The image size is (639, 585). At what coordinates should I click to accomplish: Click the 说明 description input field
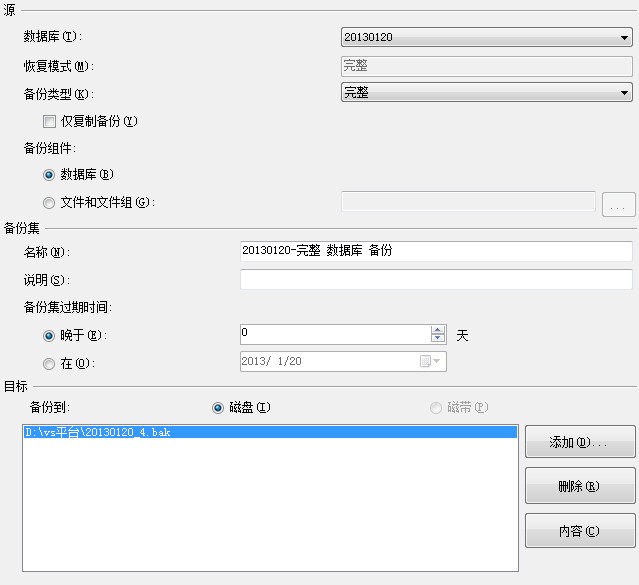pos(436,279)
